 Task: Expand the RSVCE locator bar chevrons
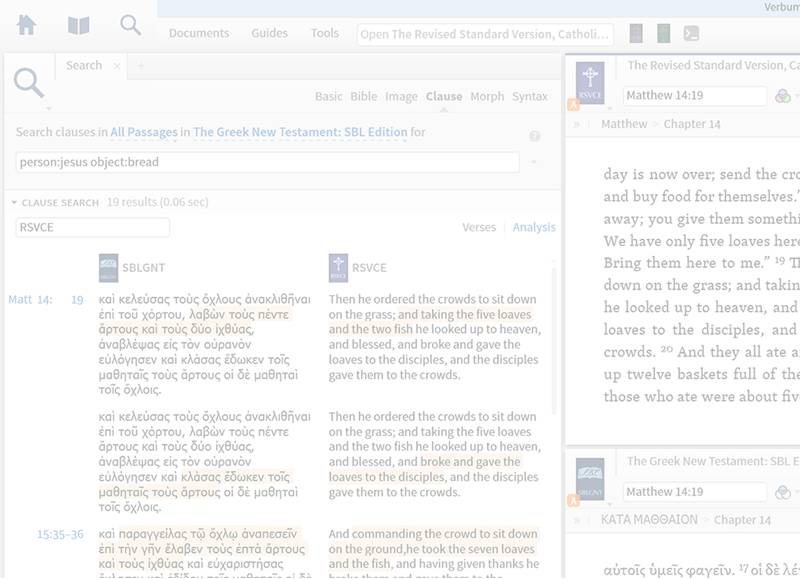coord(577,124)
